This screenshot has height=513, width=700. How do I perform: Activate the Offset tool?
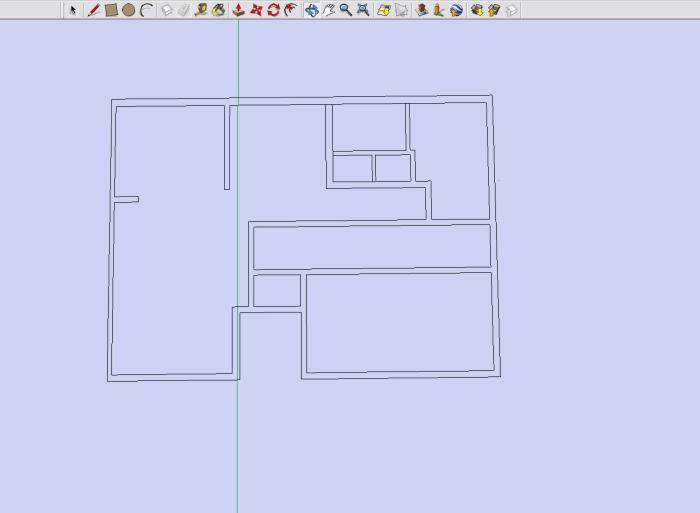tap(291, 10)
